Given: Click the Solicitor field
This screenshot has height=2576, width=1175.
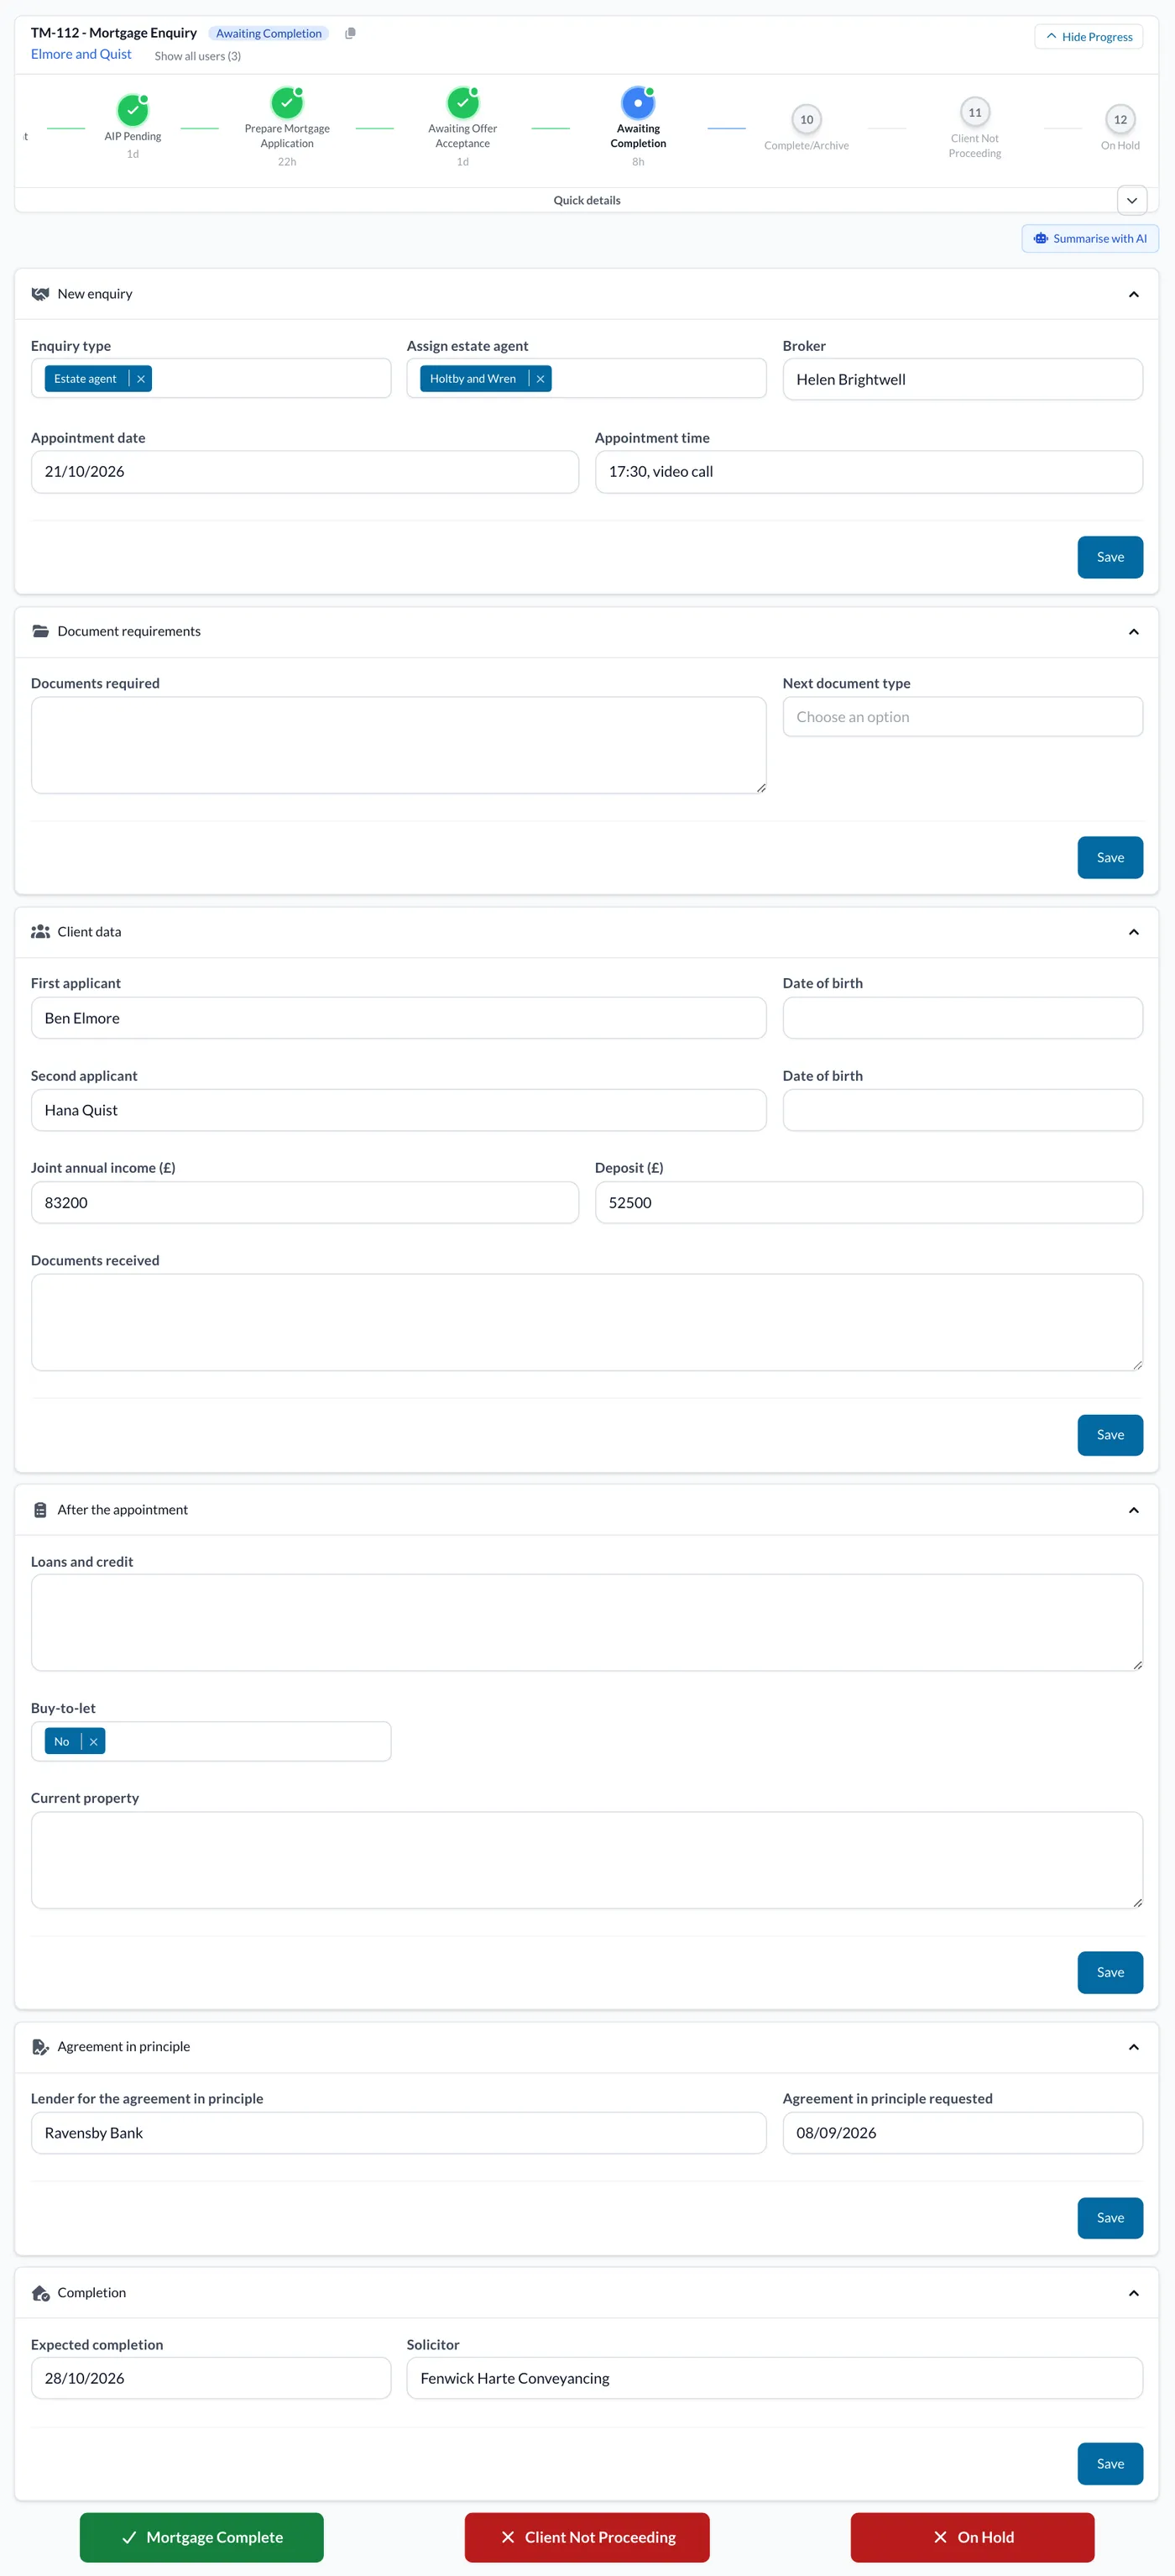Looking at the screenshot, I should [774, 2378].
